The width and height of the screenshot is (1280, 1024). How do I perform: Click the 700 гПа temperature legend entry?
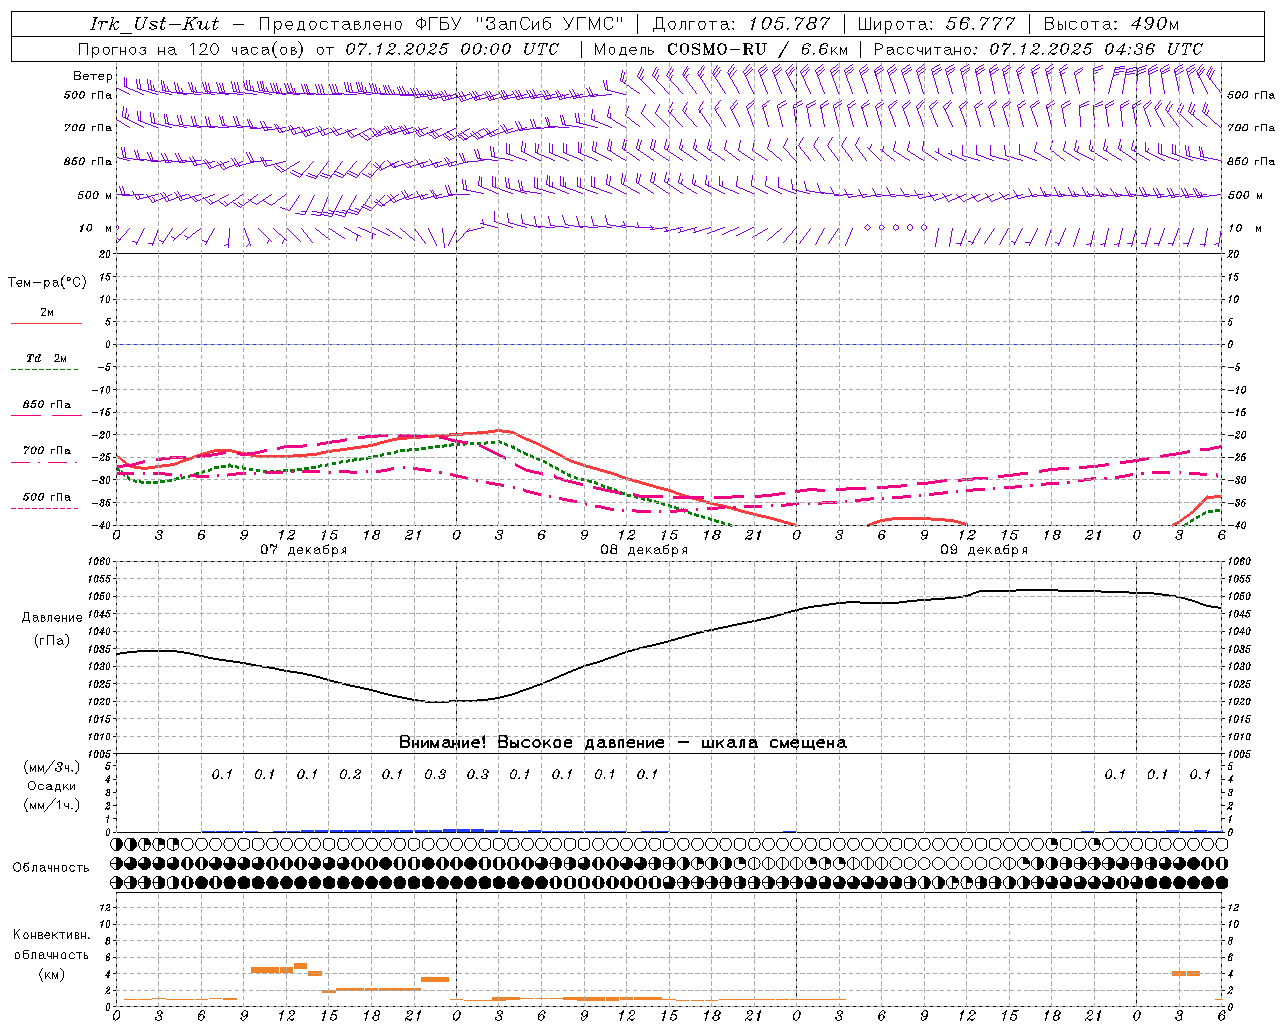point(47,451)
